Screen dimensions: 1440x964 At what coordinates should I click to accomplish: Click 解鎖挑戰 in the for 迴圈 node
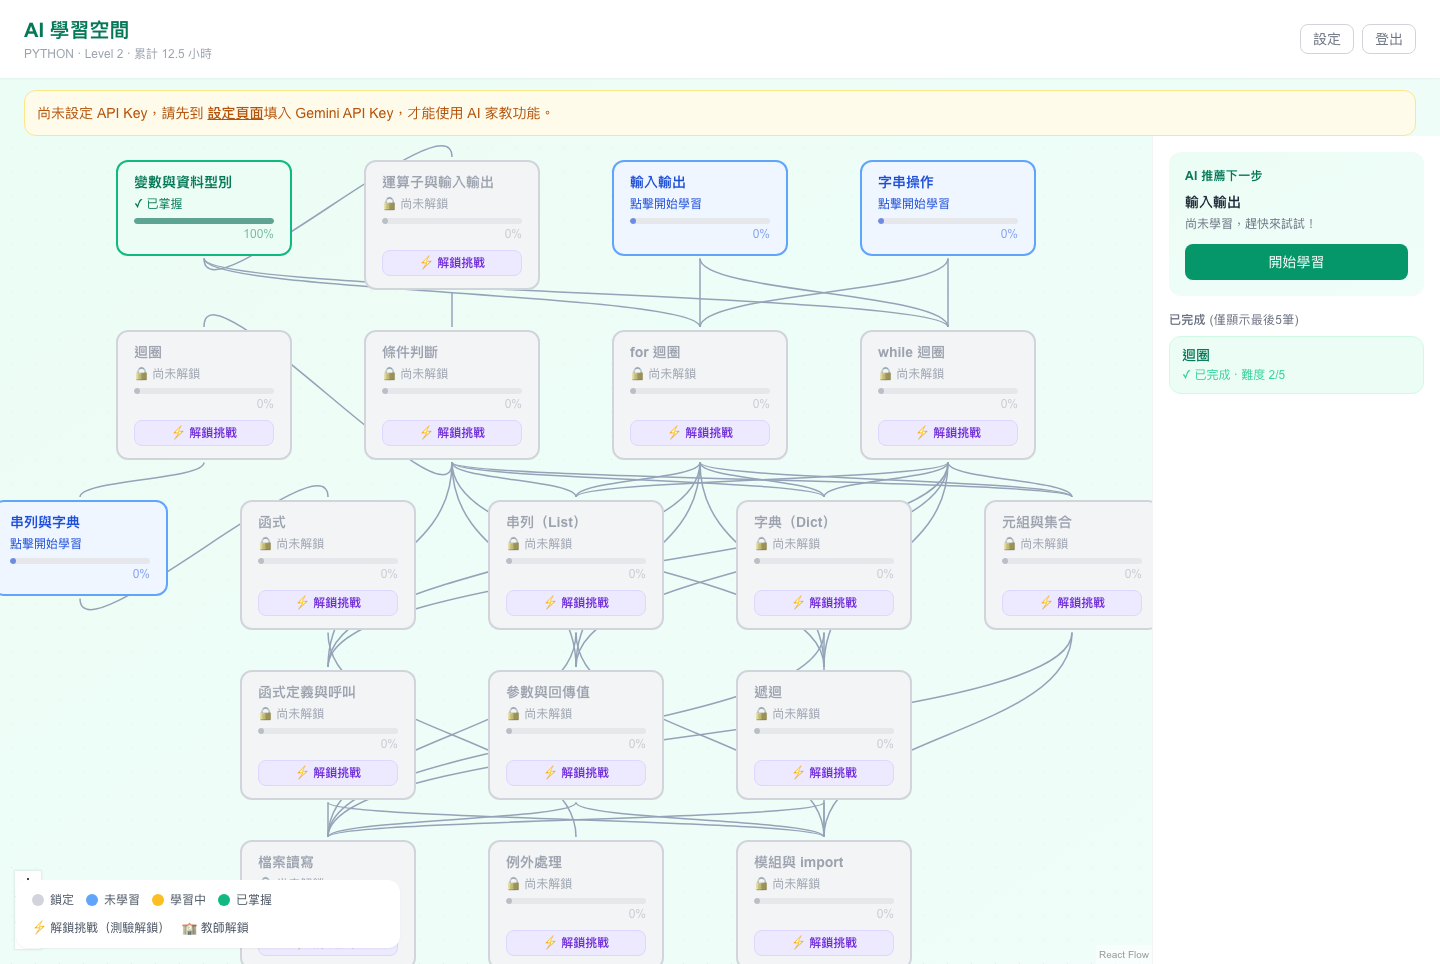700,433
